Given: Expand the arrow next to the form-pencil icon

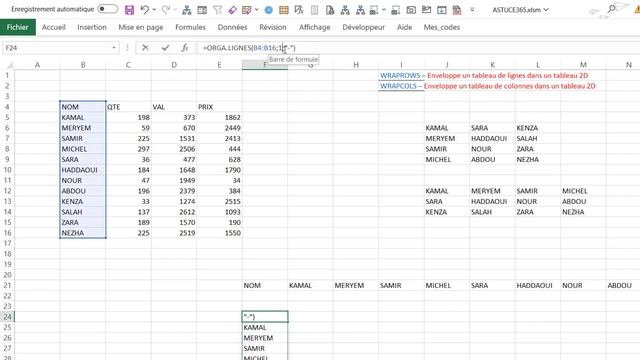Looking at the screenshot, I should tap(256, 10).
